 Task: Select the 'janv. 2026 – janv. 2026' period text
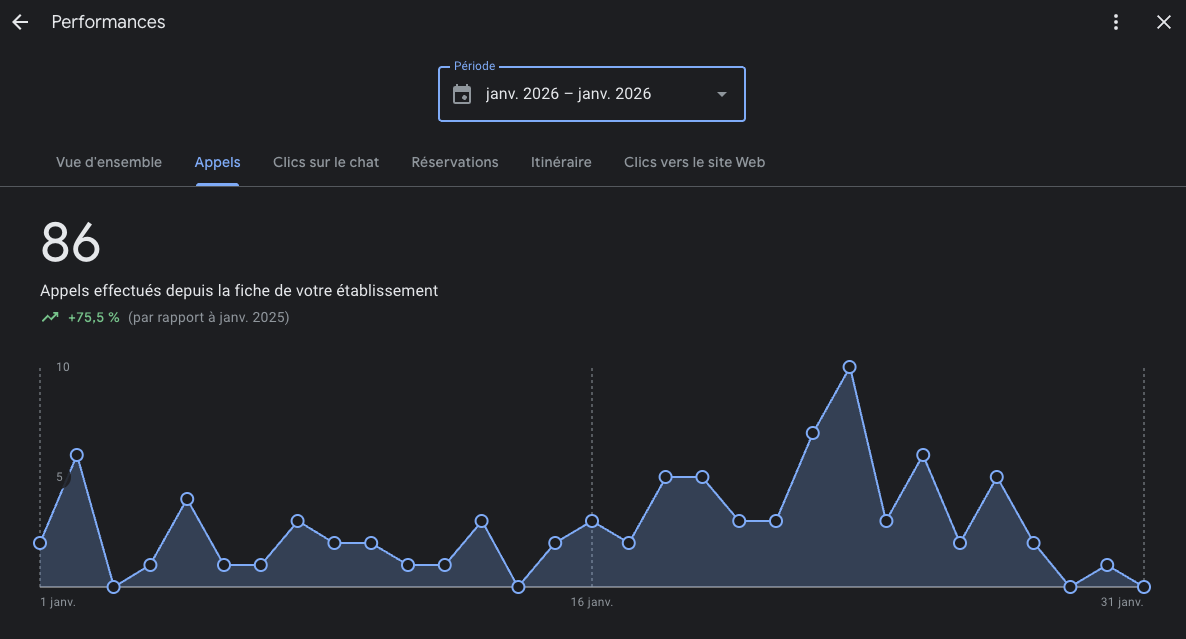click(x=568, y=94)
